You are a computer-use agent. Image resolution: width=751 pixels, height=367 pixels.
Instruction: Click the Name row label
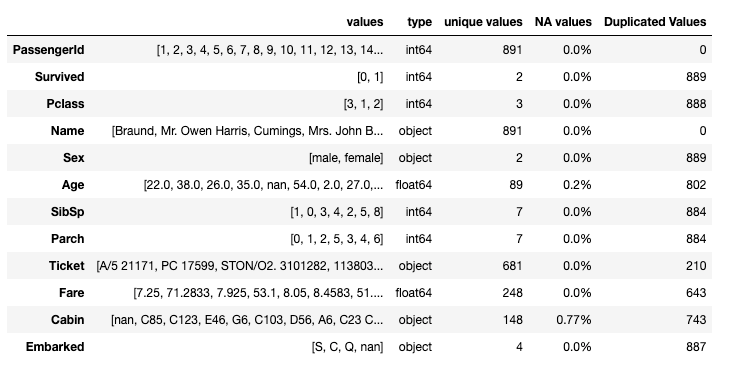click(68, 131)
